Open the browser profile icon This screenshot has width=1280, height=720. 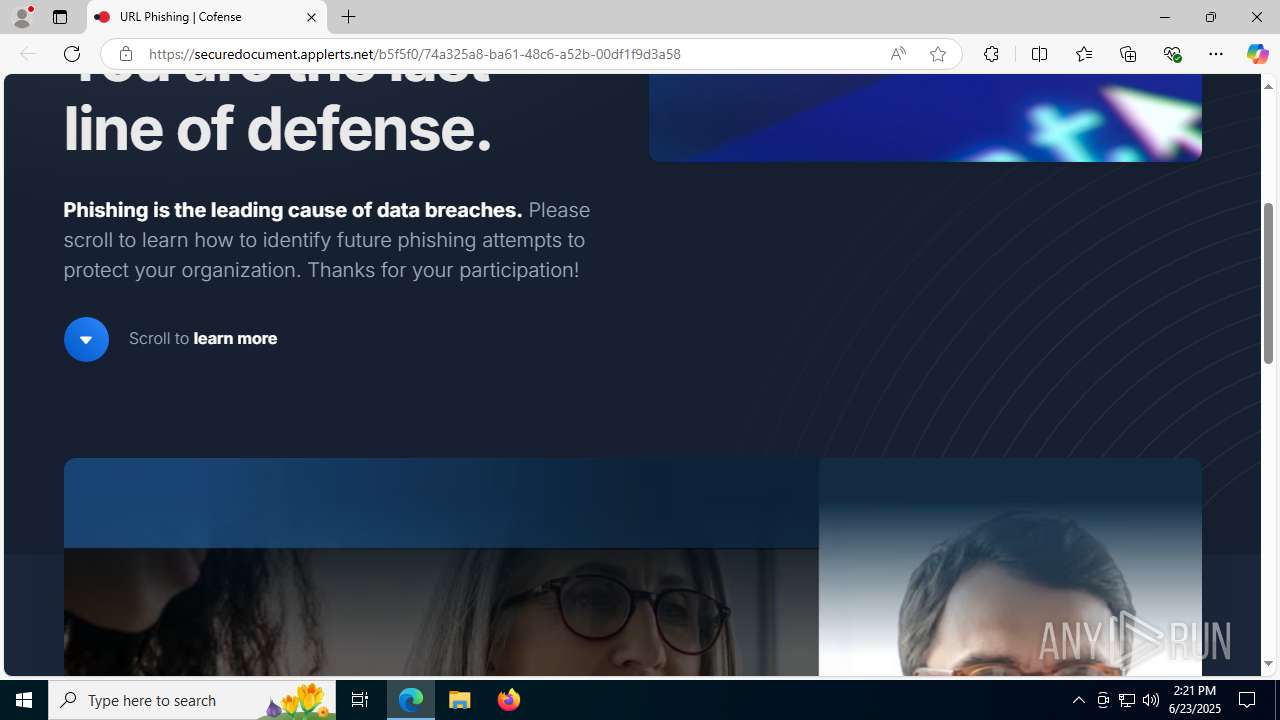21,17
